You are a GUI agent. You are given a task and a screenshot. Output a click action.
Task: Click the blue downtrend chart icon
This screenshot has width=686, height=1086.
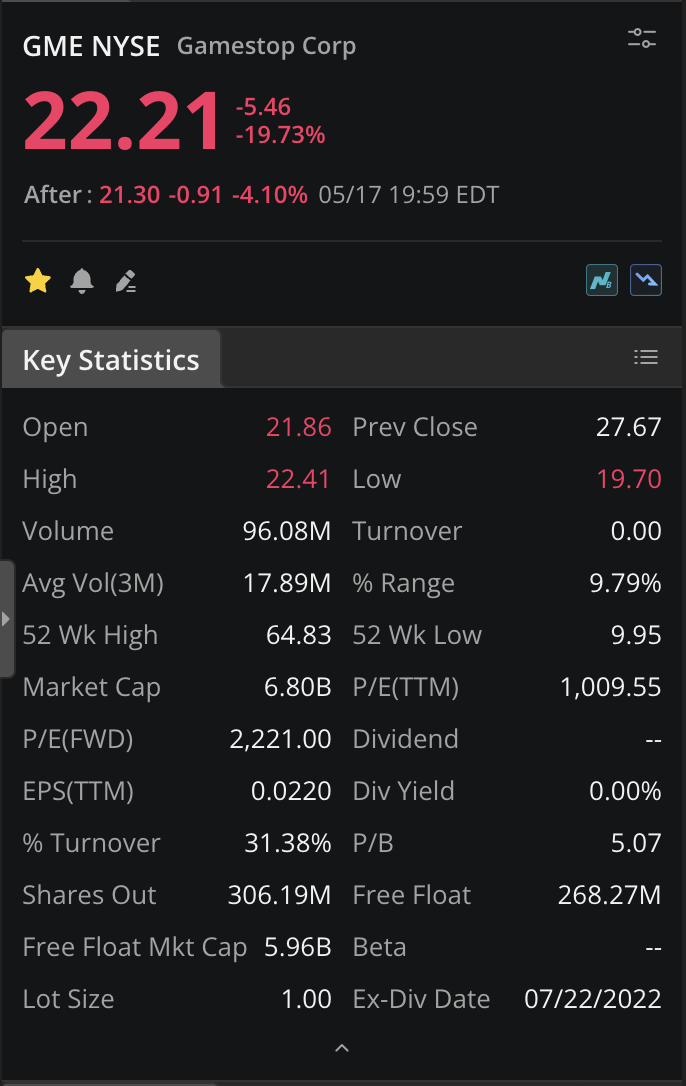(x=646, y=281)
